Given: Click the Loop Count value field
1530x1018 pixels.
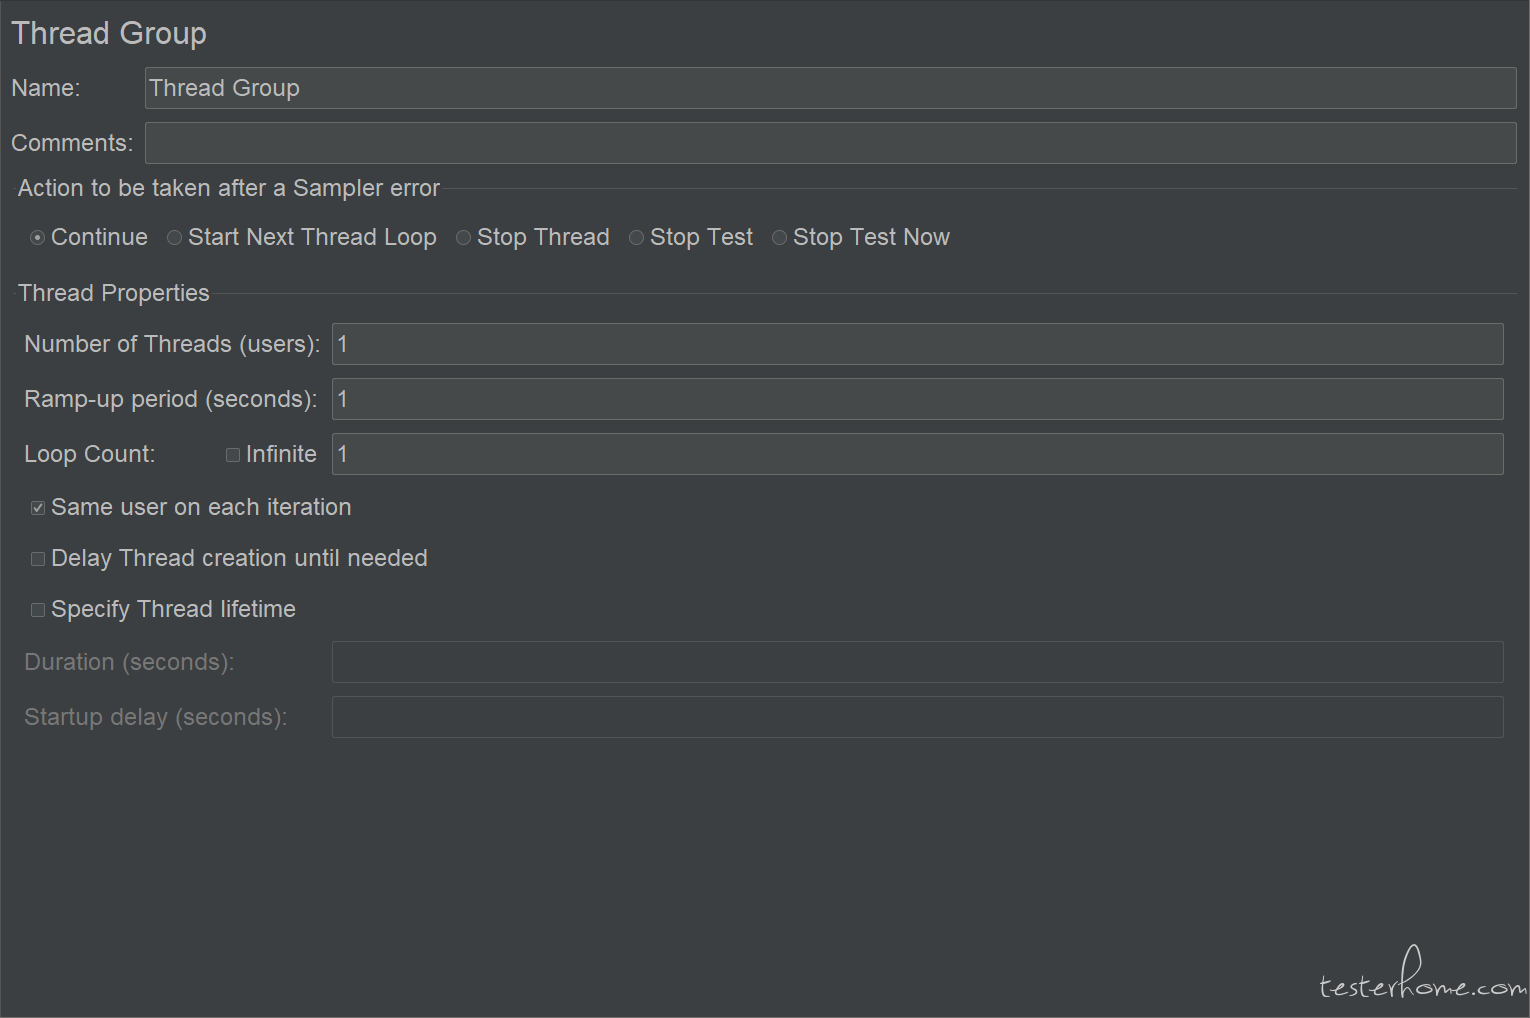Looking at the screenshot, I should [x=917, y=454].
